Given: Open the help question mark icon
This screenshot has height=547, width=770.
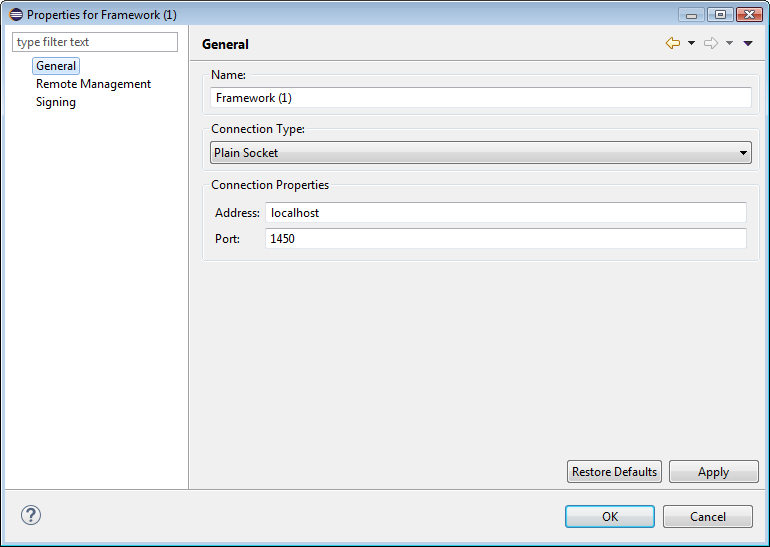Looking at the screenshot, I should pyautogui.click(x=31, y=515).
